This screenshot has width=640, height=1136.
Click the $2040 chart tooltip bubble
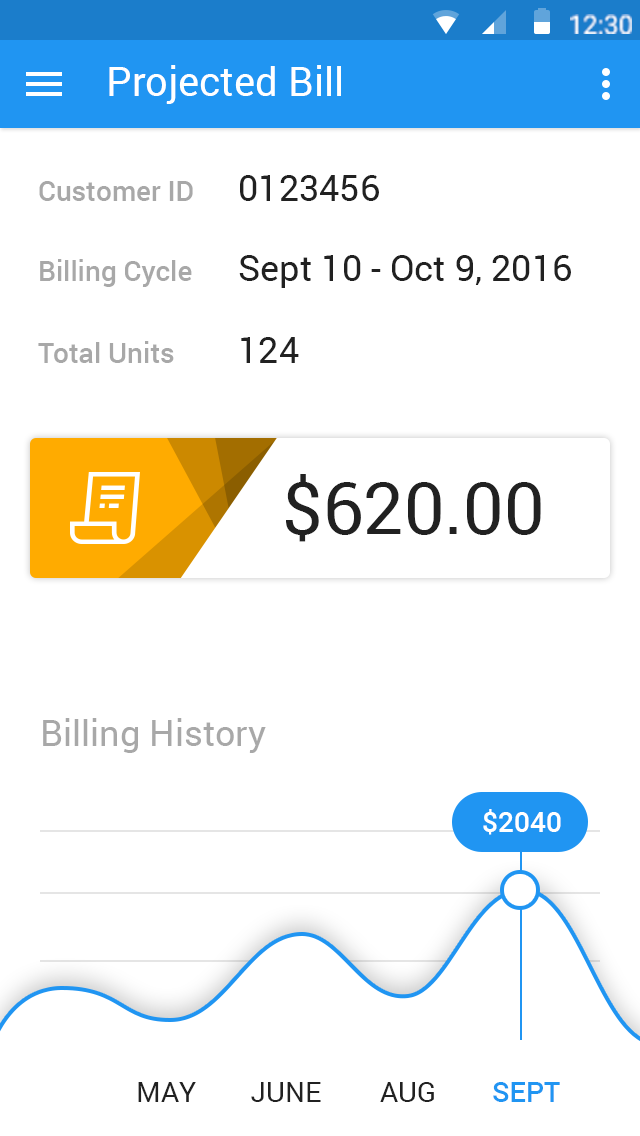[x=520, y=822]
